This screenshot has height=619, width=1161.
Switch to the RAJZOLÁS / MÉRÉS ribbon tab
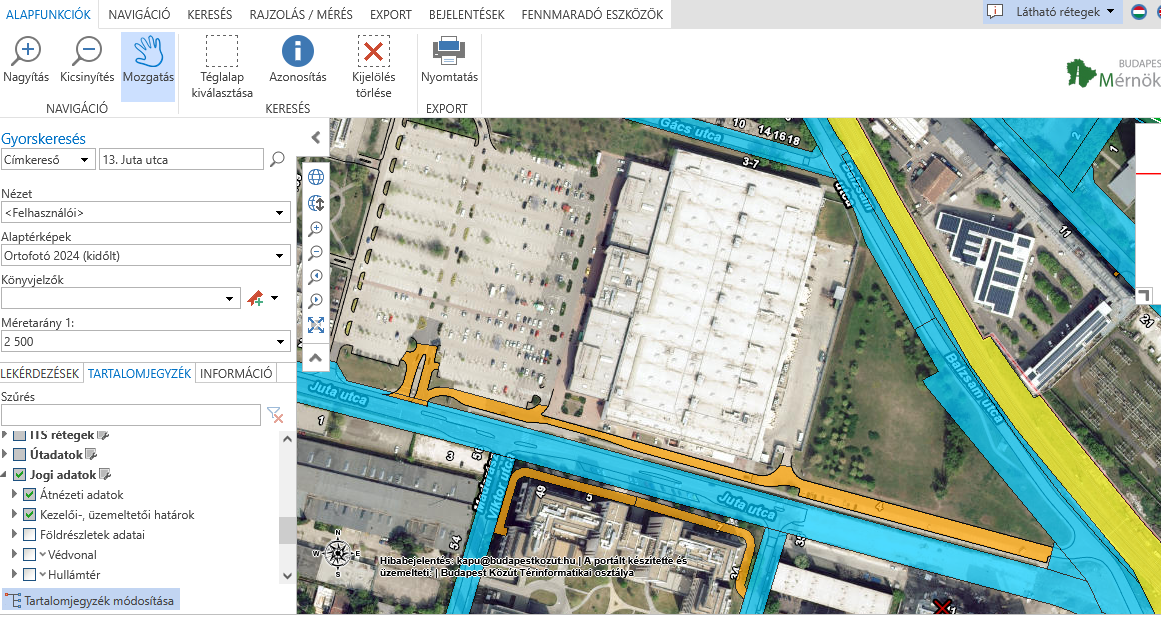(x=301, y=15)
